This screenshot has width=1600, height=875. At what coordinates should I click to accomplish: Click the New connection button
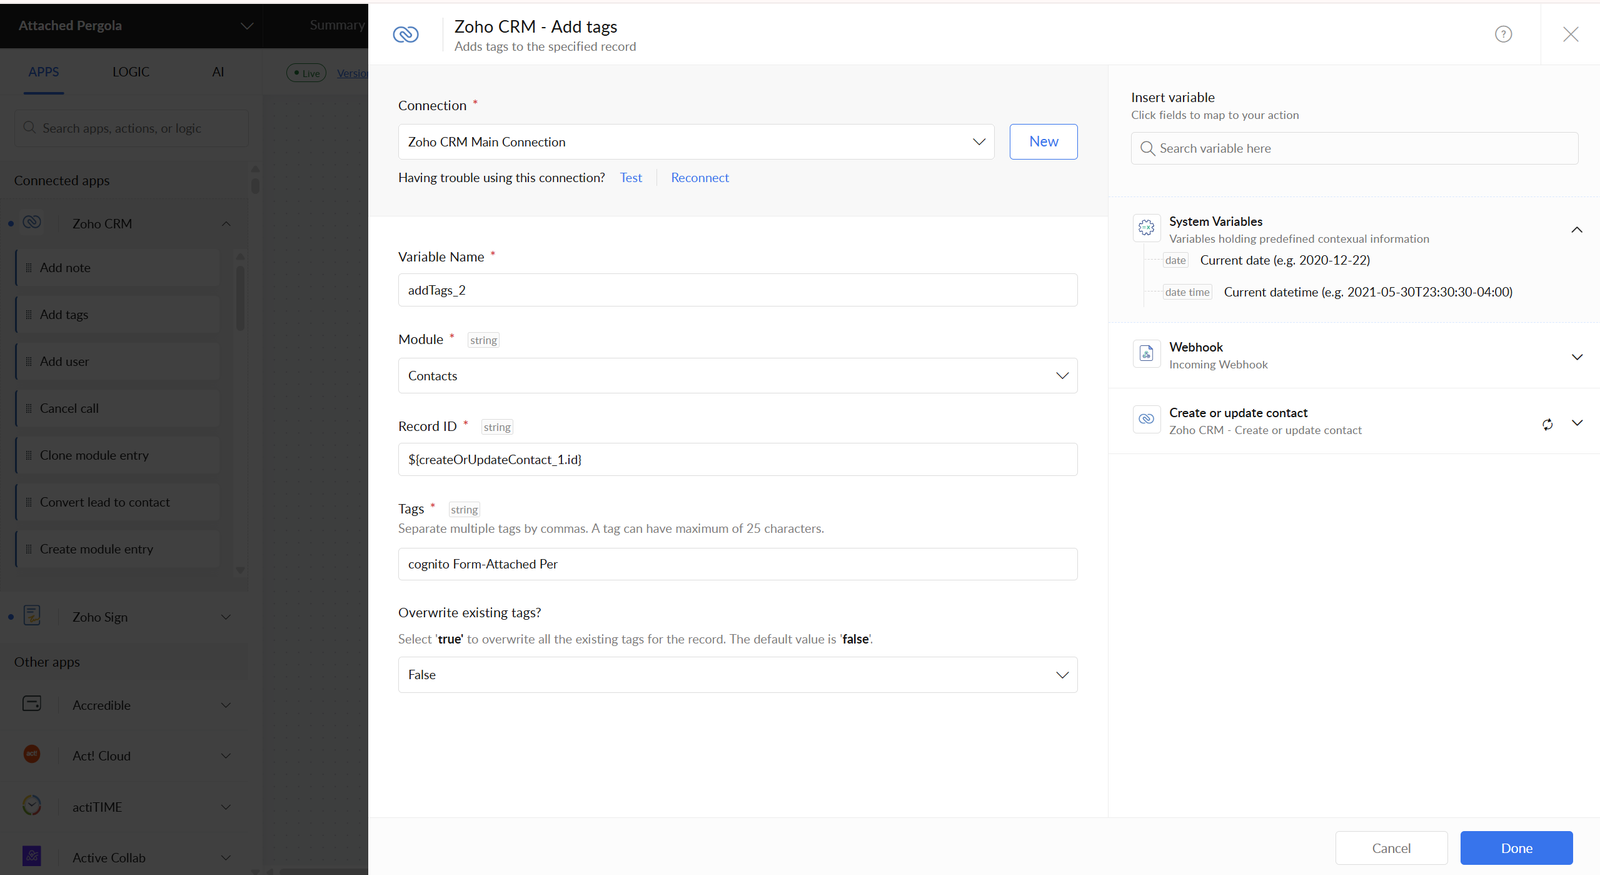click(x=1043, y=142)
